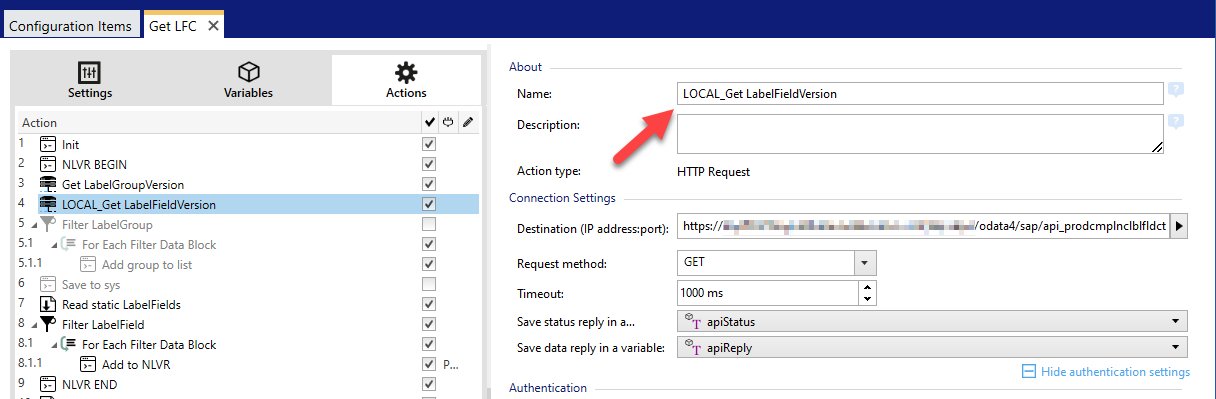The width and height of the screenshot is (1216, 399).
Task: Click the Get LabelGroupVersion database icon
Action: coord(47,184)
